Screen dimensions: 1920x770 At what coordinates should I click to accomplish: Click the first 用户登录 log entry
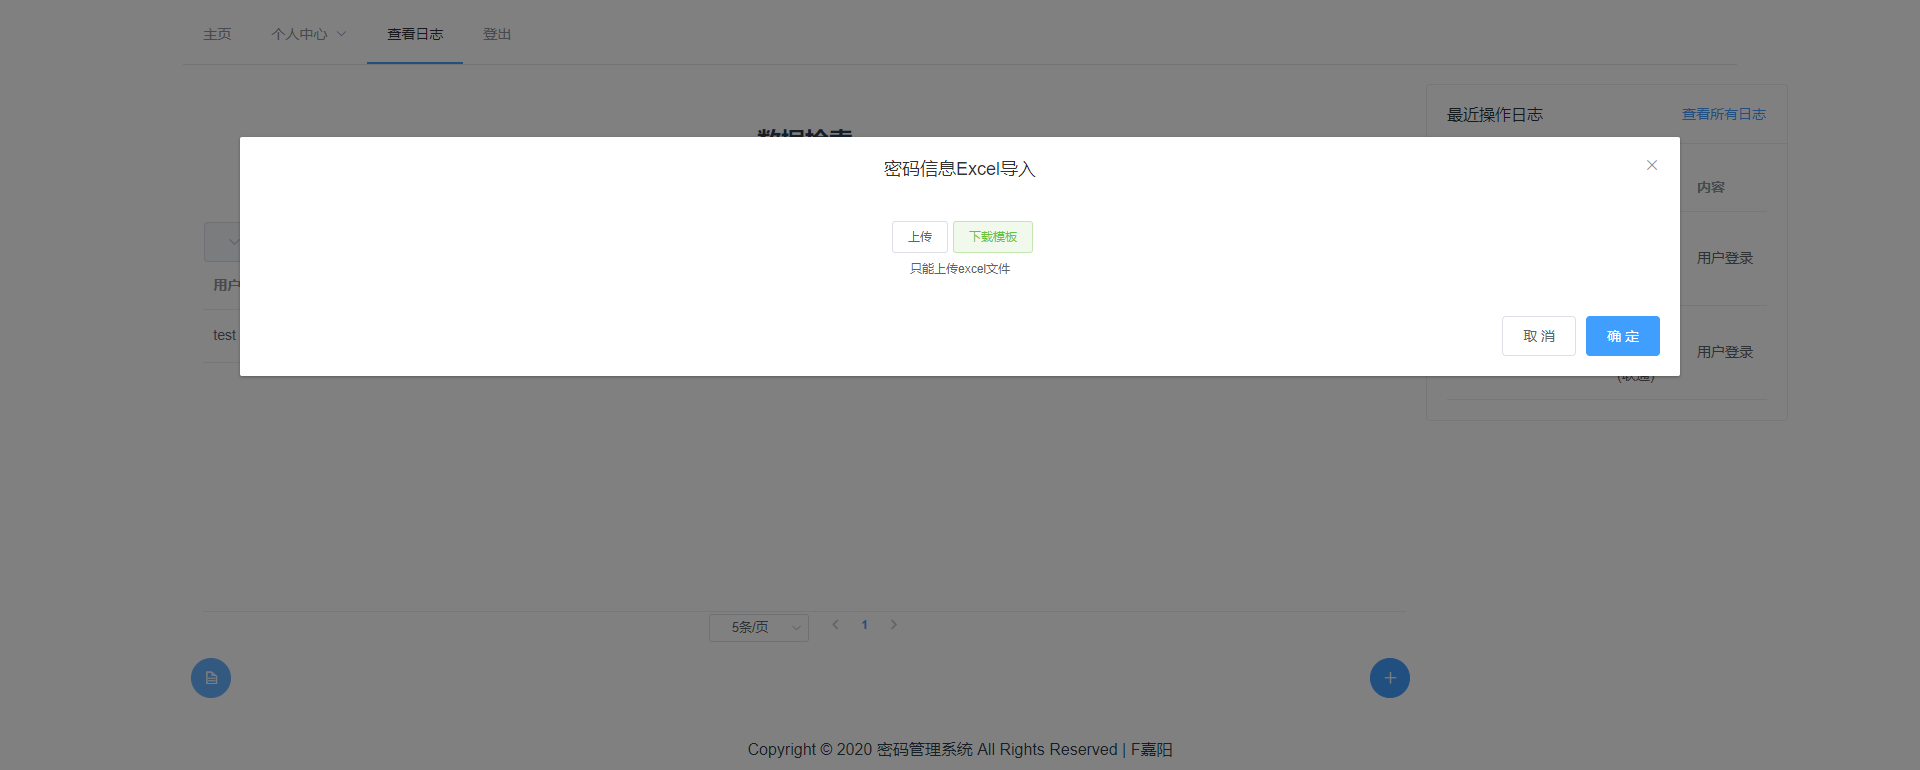tap(1724, 258)
